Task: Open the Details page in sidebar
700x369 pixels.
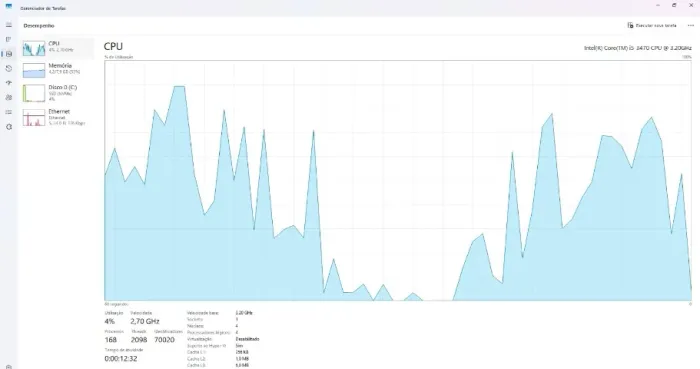Action: pos(8,112)
